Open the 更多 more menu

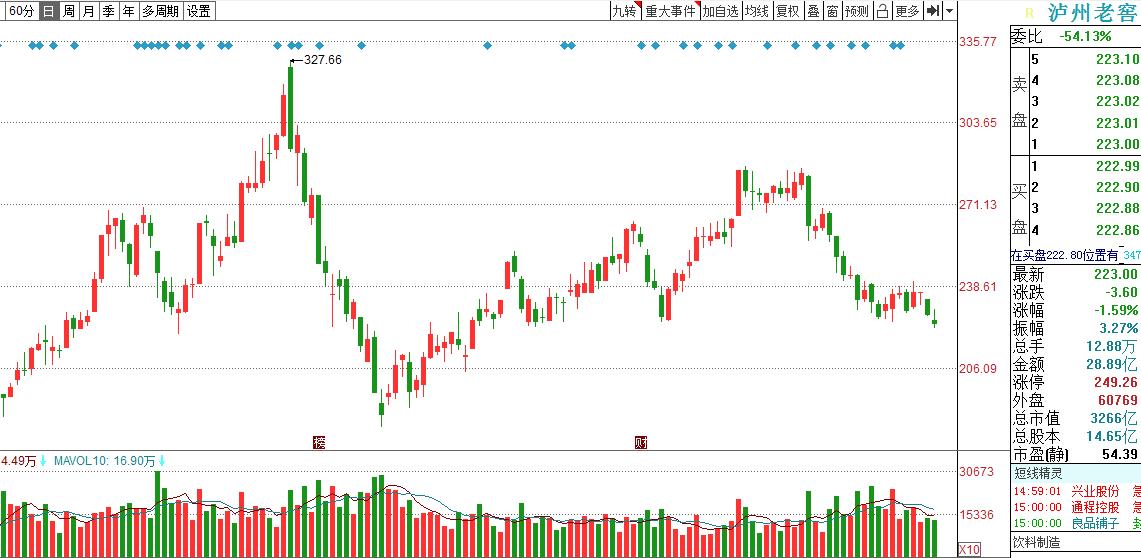[907, 11]
